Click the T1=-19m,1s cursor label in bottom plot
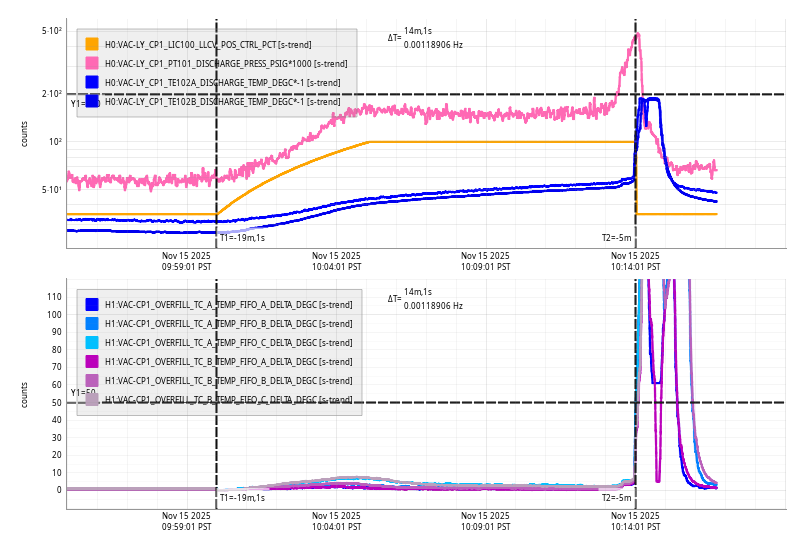 242,497
